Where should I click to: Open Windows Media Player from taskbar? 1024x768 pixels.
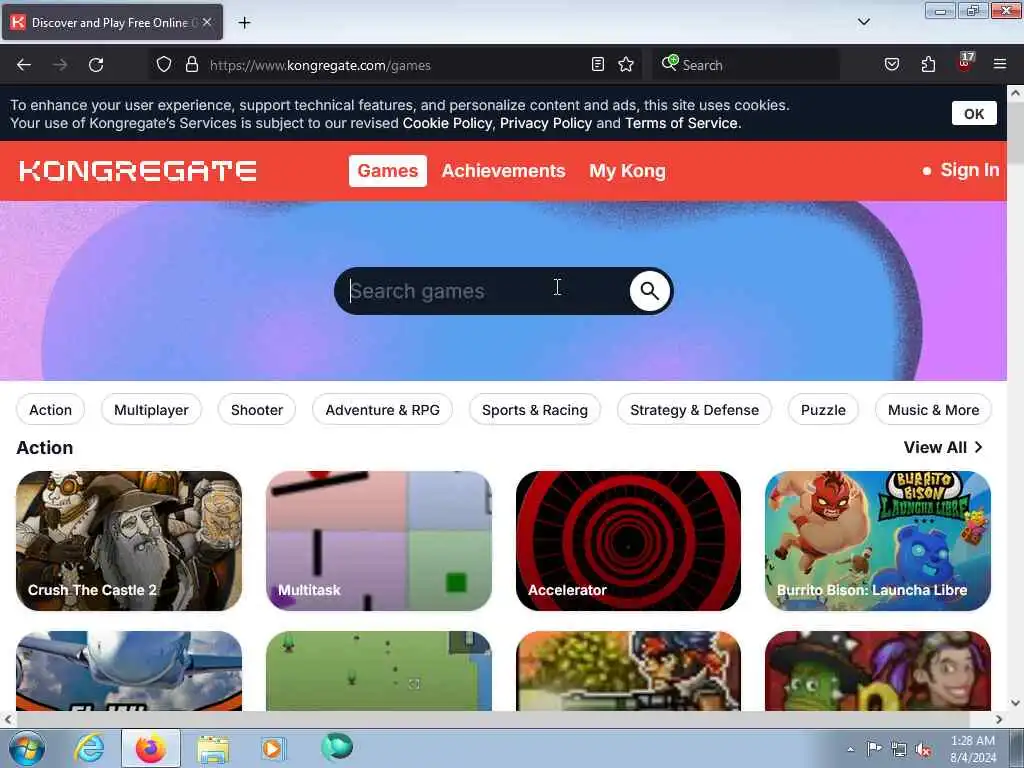pyautogui.click(x=272, y=748)
